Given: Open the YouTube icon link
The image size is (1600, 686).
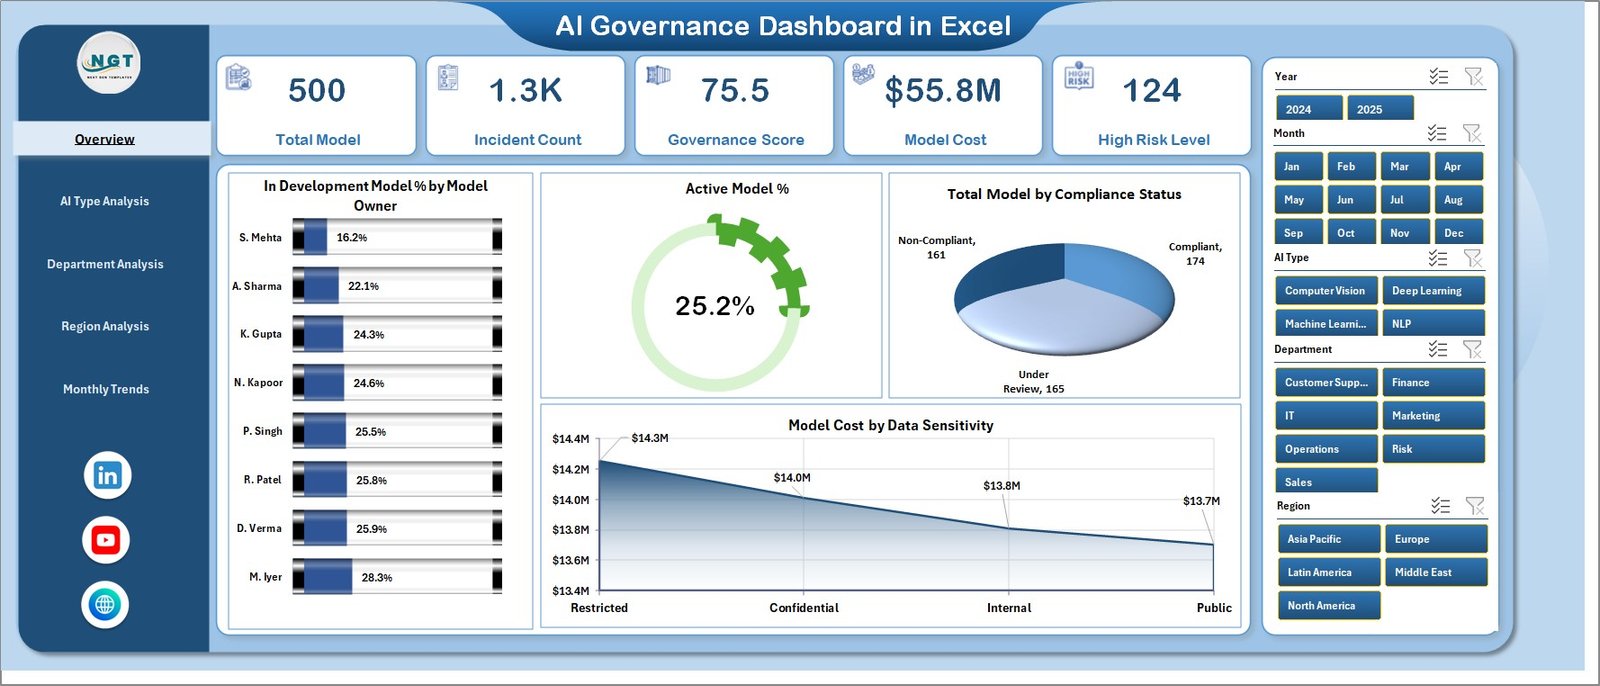Looking at the screenshot, I should [x=106, y=541].
